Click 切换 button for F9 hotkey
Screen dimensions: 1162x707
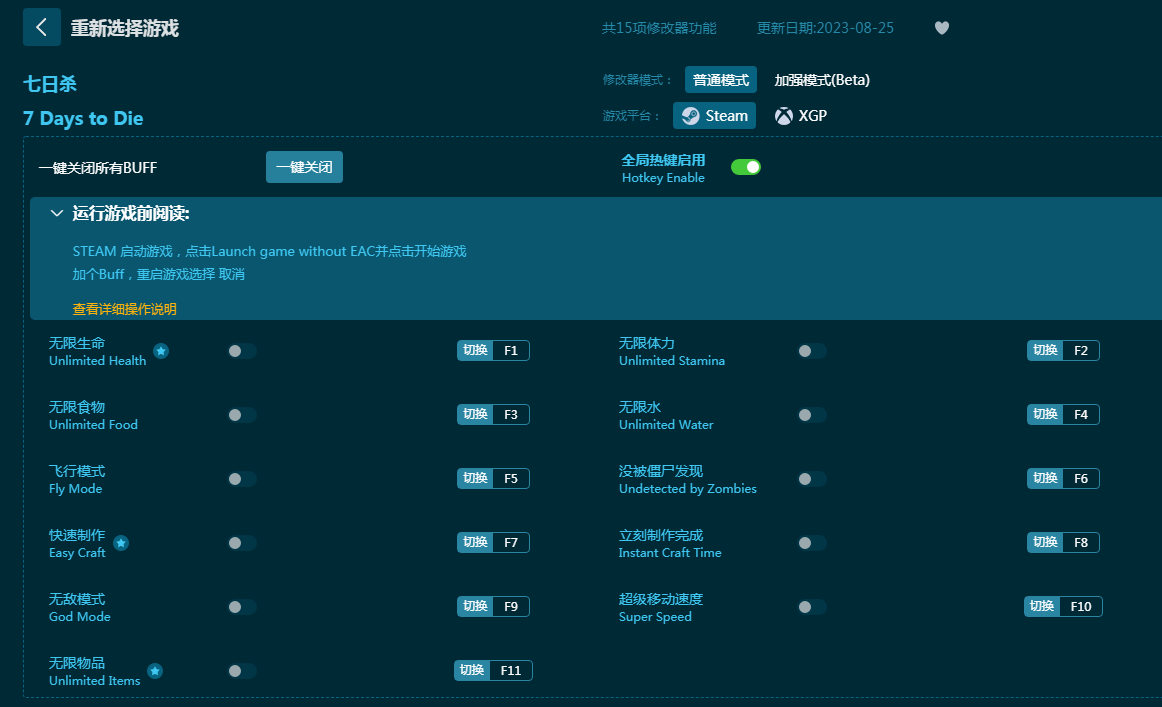pyautogui.click(x=475, y=606)
